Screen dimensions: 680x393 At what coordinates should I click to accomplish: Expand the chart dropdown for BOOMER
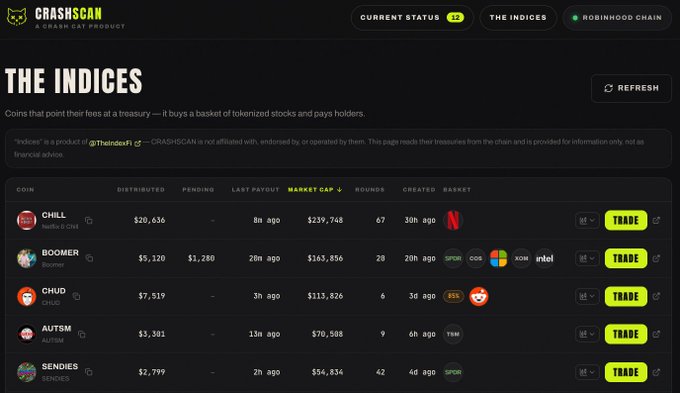point(587,258)
